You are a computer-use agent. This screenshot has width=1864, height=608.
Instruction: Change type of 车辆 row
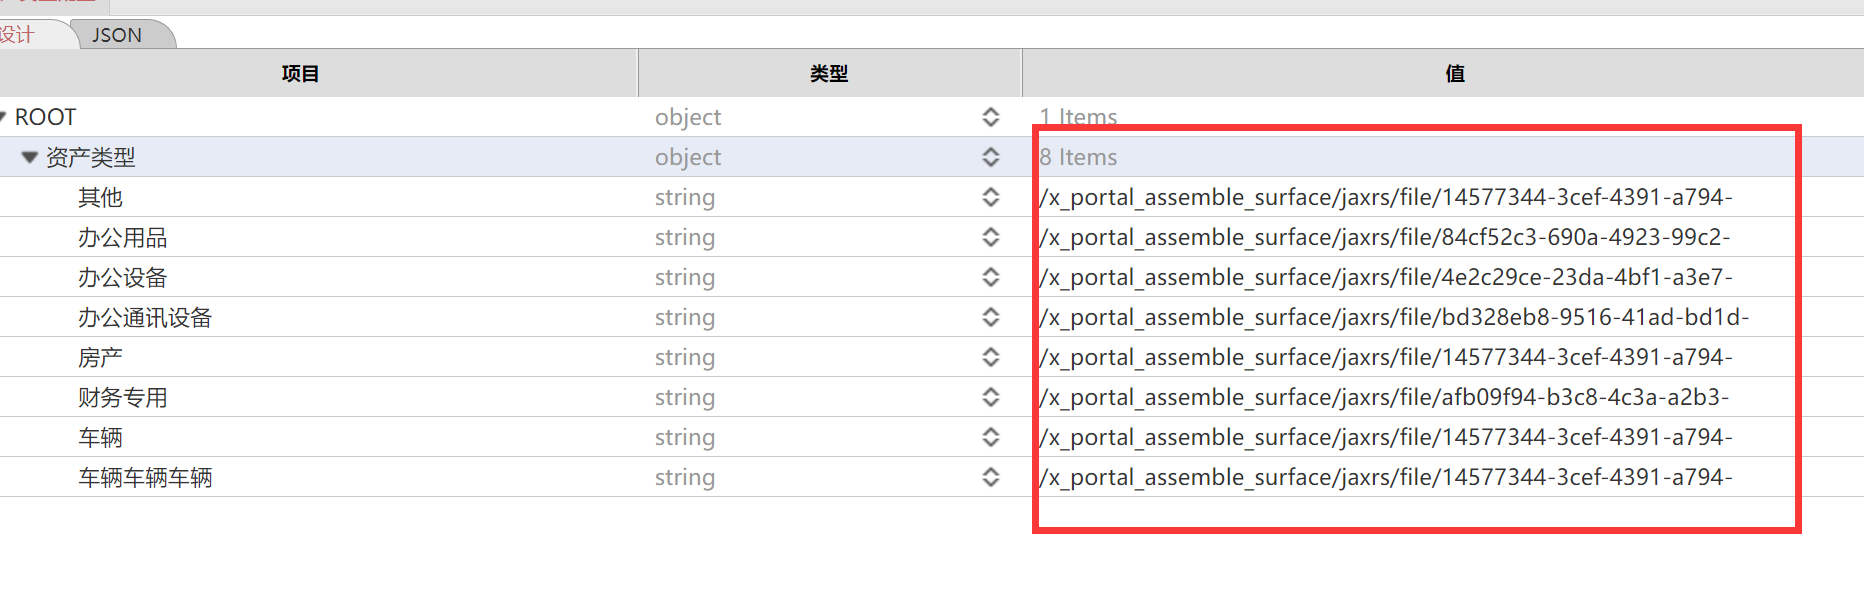point(990,437)
